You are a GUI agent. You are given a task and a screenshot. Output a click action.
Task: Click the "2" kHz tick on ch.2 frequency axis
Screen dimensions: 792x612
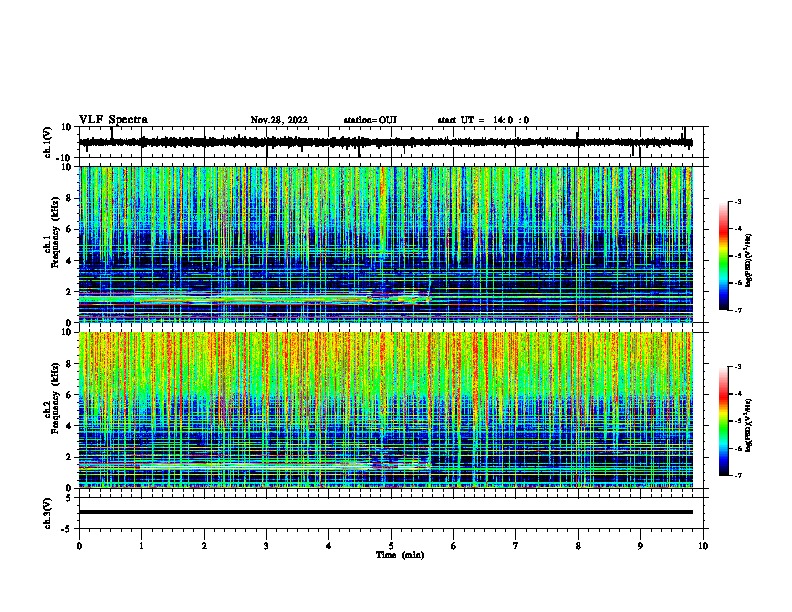pos(69,457)
